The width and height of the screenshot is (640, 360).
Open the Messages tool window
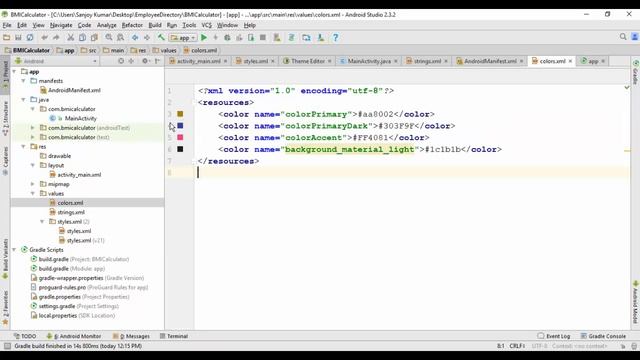(x=131, y=336)
